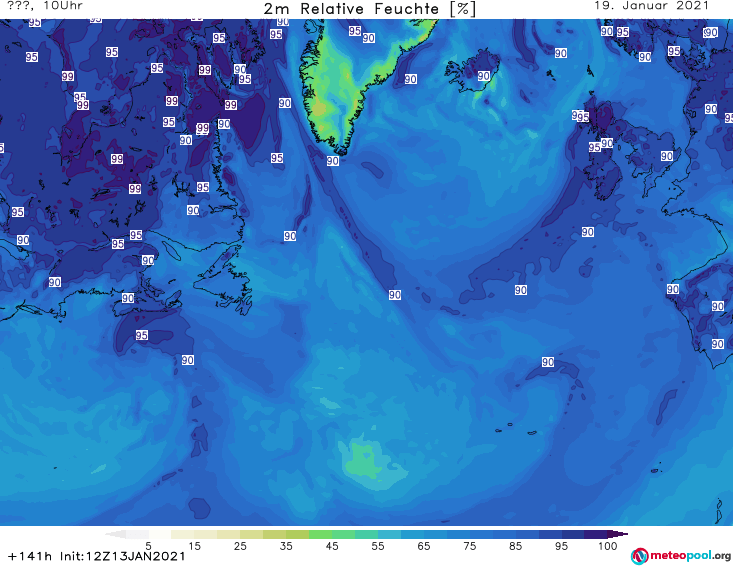The height and width of the screenshot is (566, 733).
Task: Pick the bright green colorbar segment after 45
Action: tap(343, 534)
